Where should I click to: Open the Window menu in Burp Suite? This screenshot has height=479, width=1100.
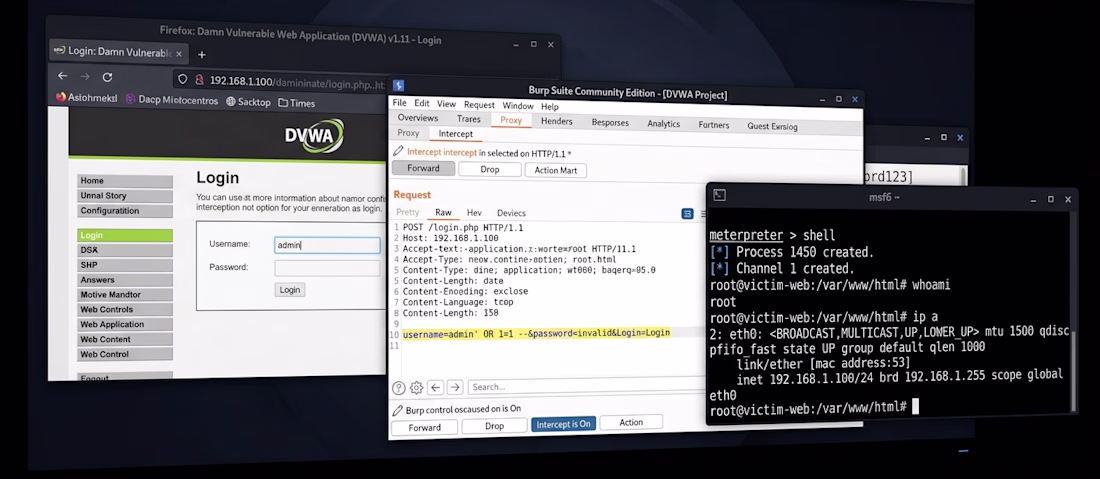click(518, 106)
